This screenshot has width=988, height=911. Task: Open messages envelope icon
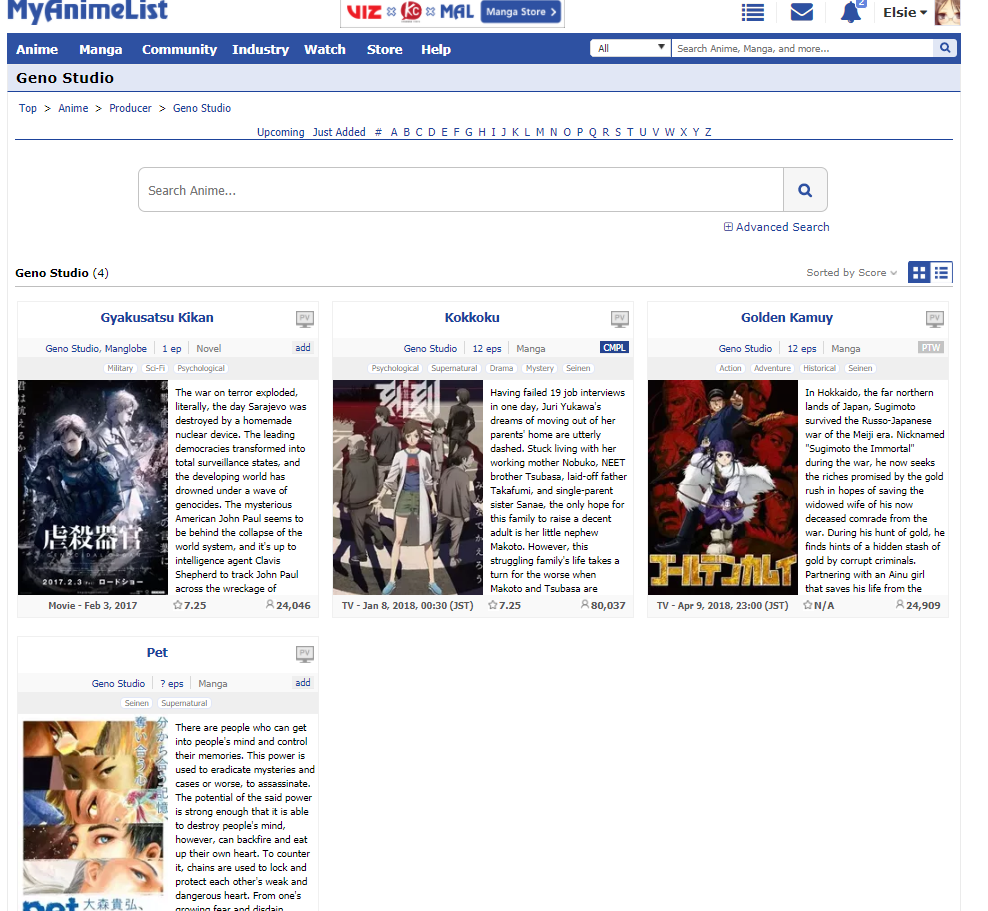pos(801,12)
